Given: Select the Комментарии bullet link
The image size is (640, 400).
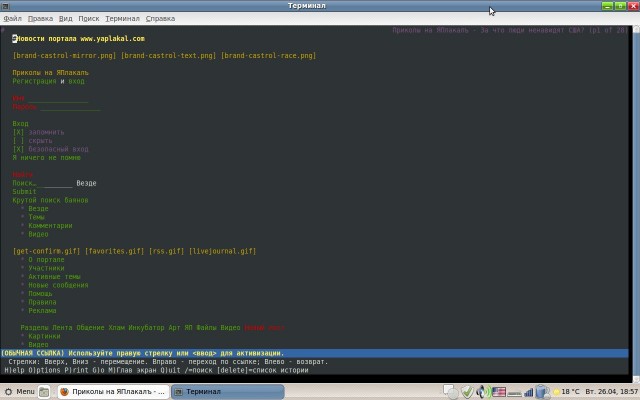Looking at the screenshot, I should [x=50, y=226].
